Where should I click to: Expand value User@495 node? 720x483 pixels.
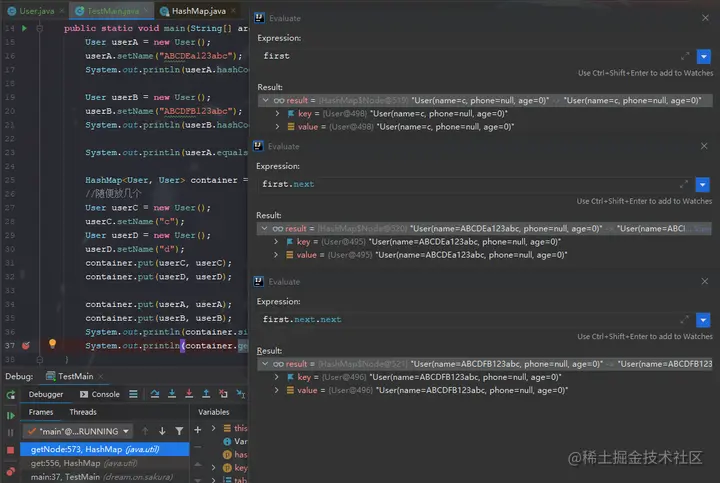276,254
